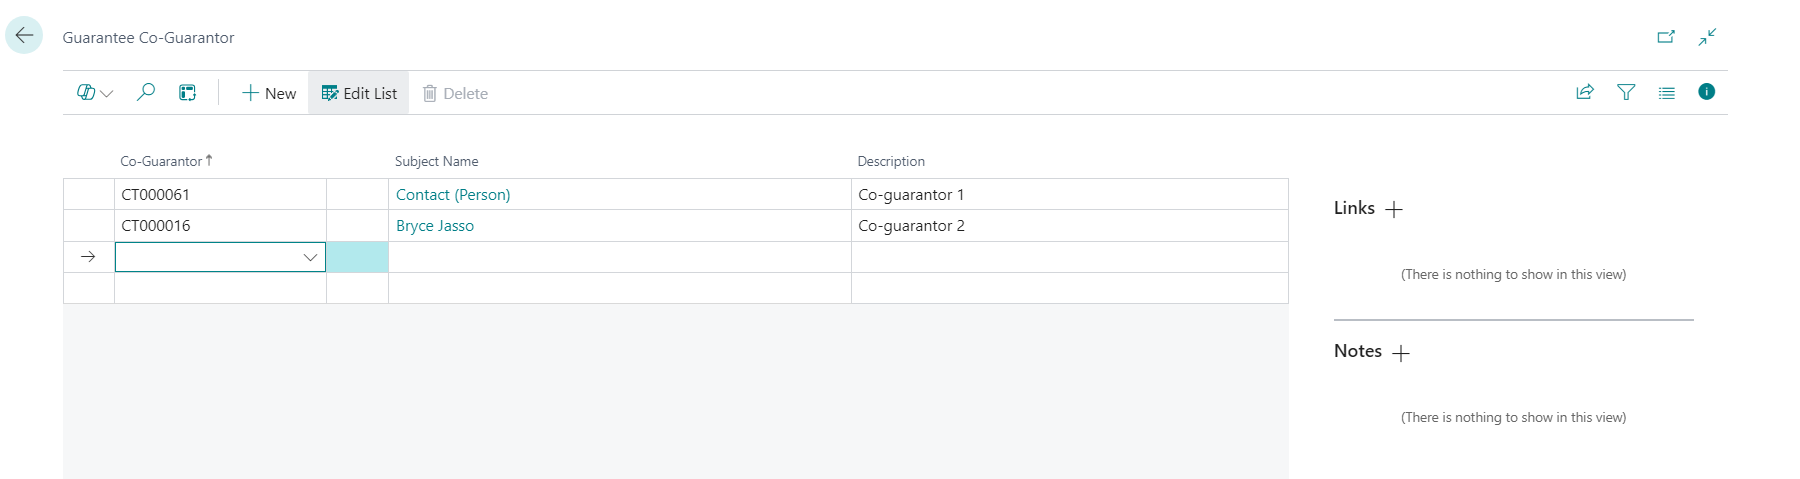The height and width of the screenshot is (479, 1800).
Task: Expand the Co-Guarantor dropdown in new row
Action: 310,257
